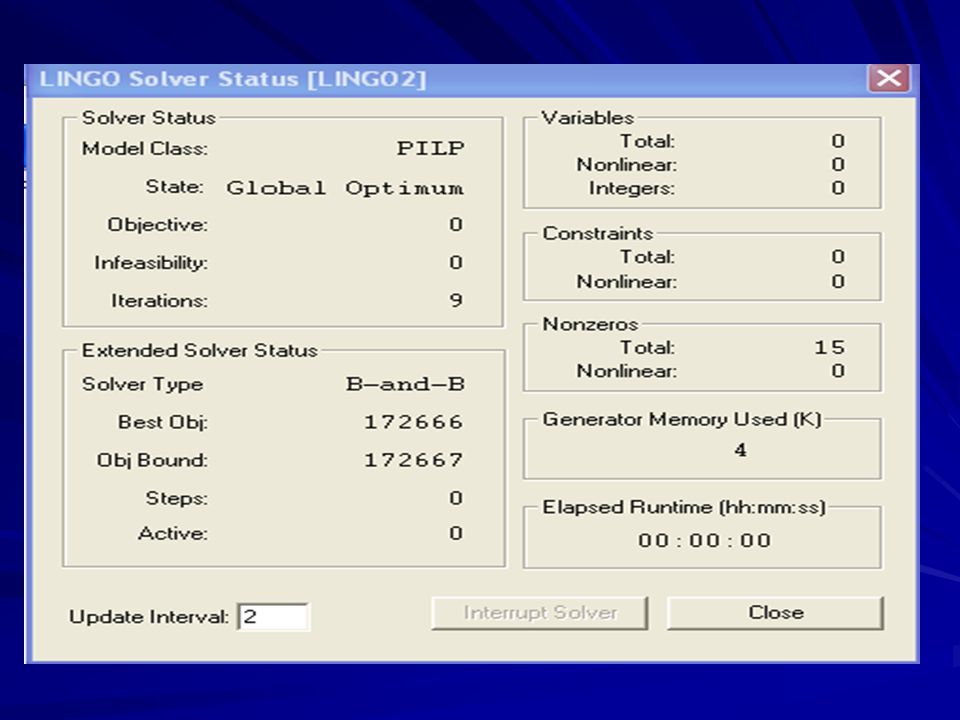Click the Nonzeros group heading

pyautogui.click(x=590, y=324)
